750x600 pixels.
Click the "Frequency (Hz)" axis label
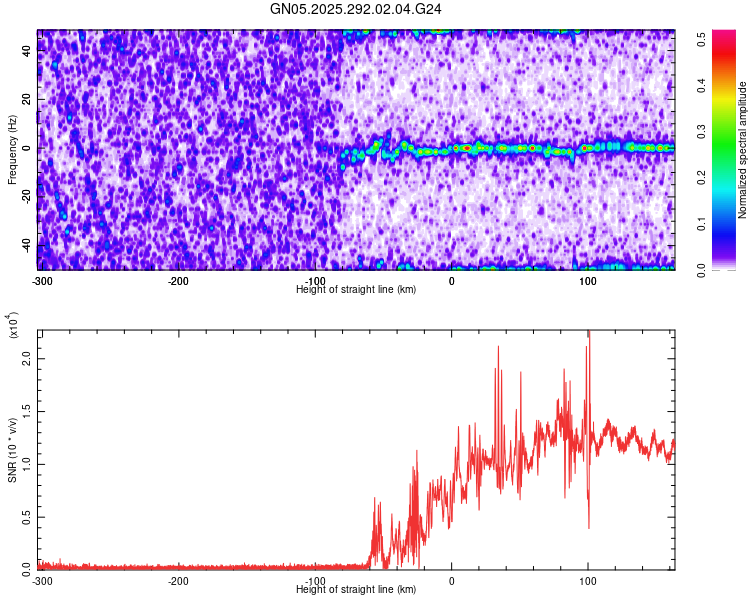point(12,148)
